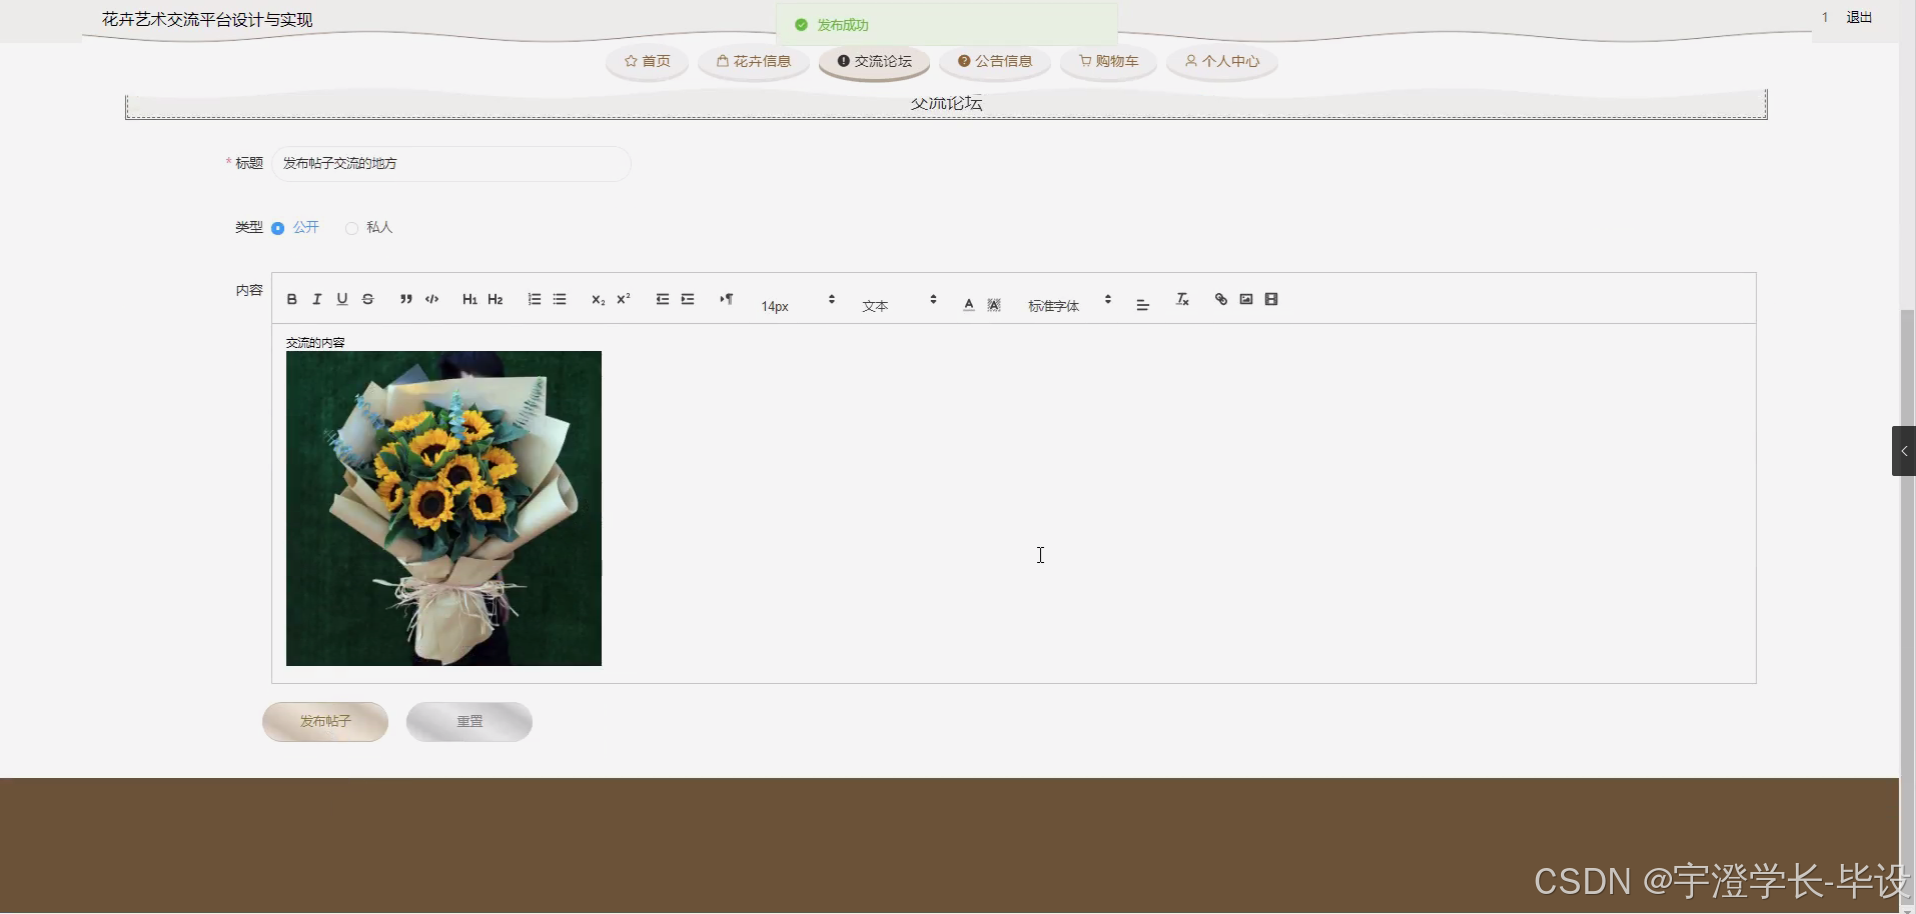
Task: Apply italic formatting
Action: coord(316,299)
